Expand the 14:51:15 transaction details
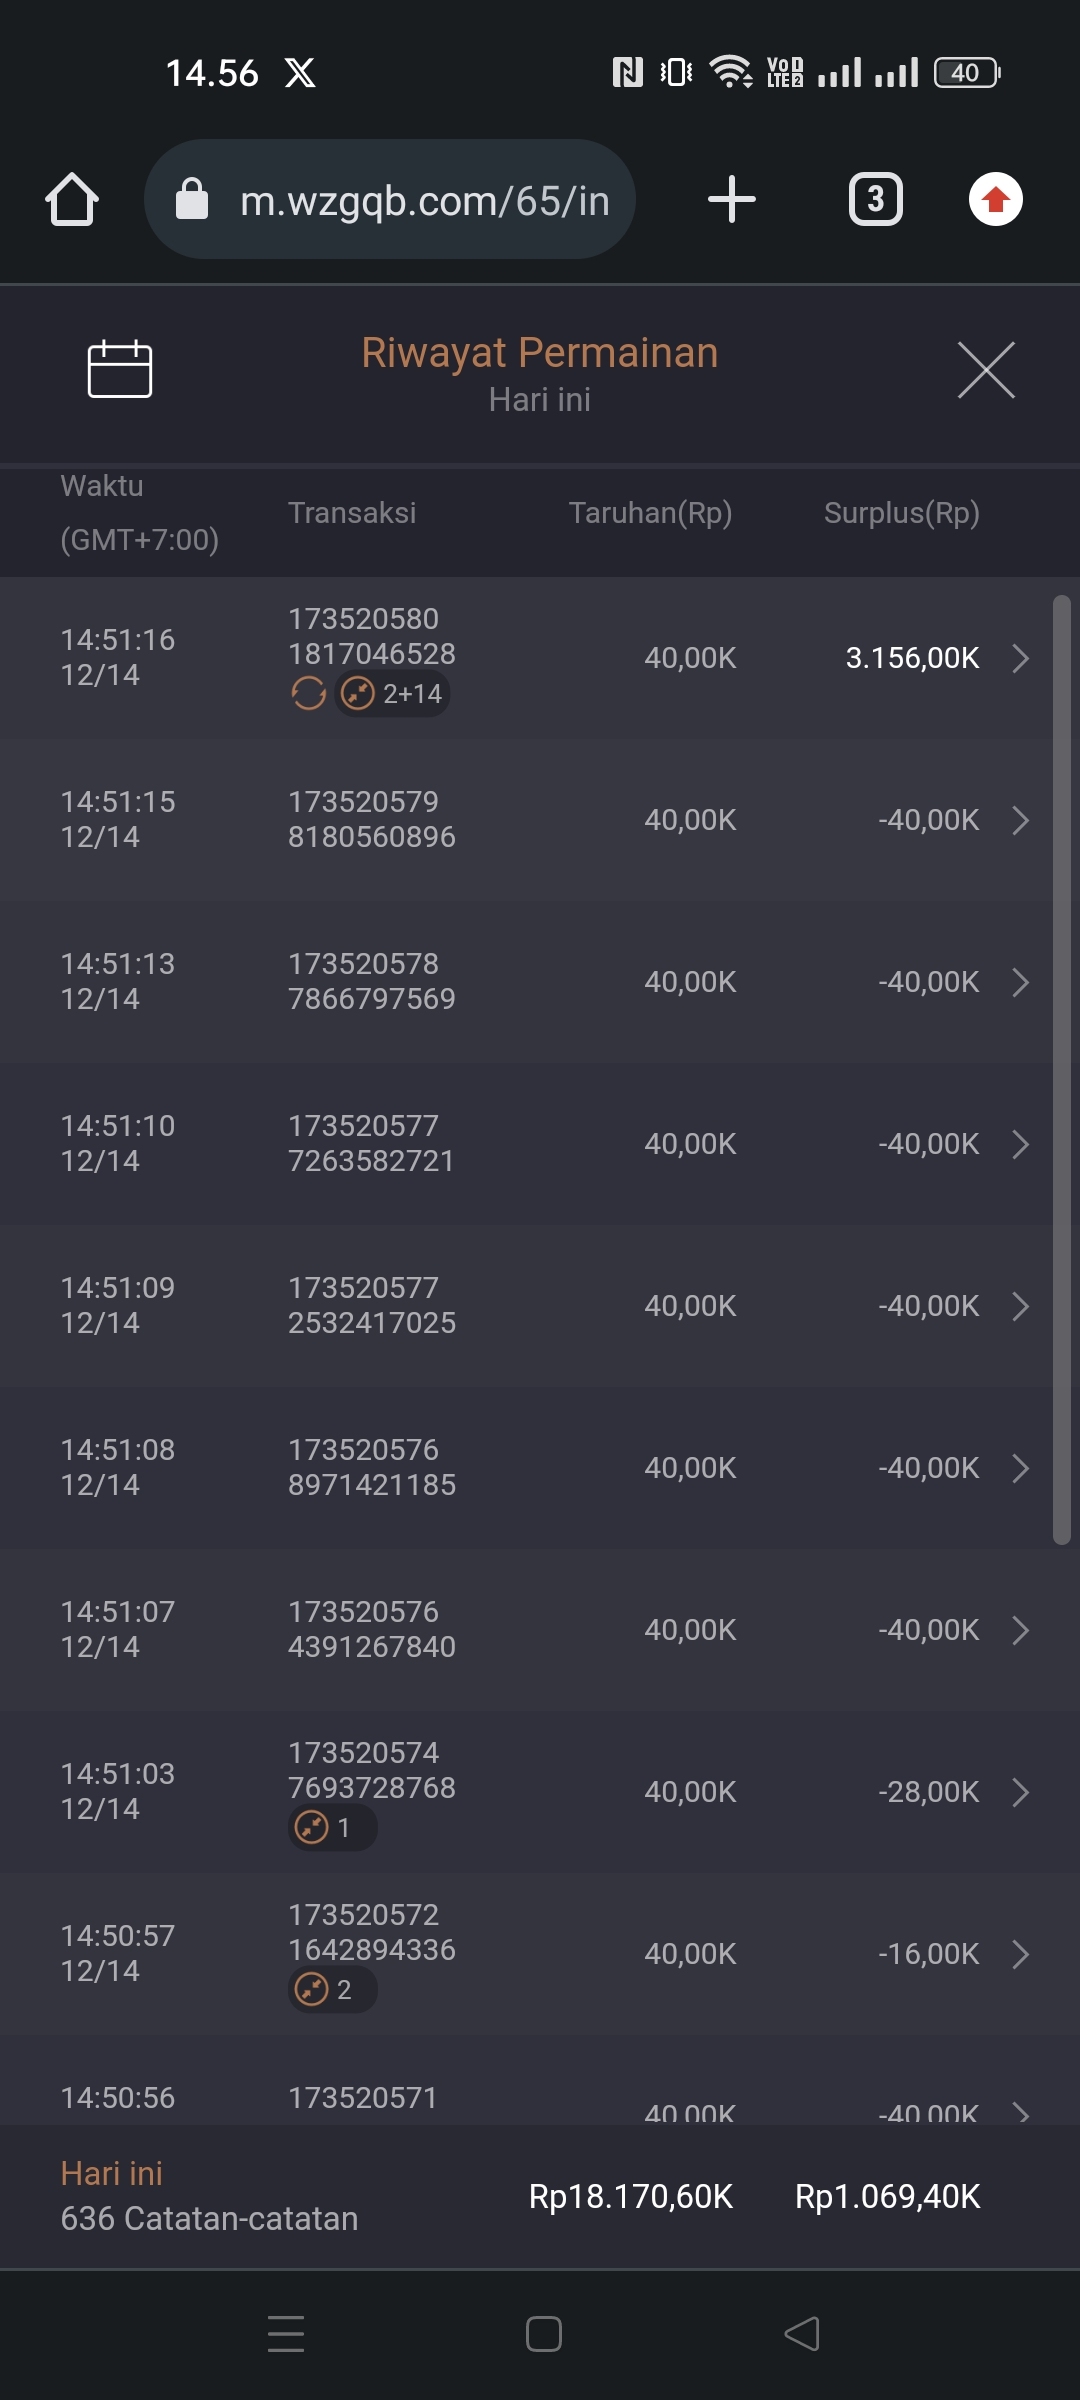Image resolution: width=1080 pixels, height=2400 pixels. 1020,820
